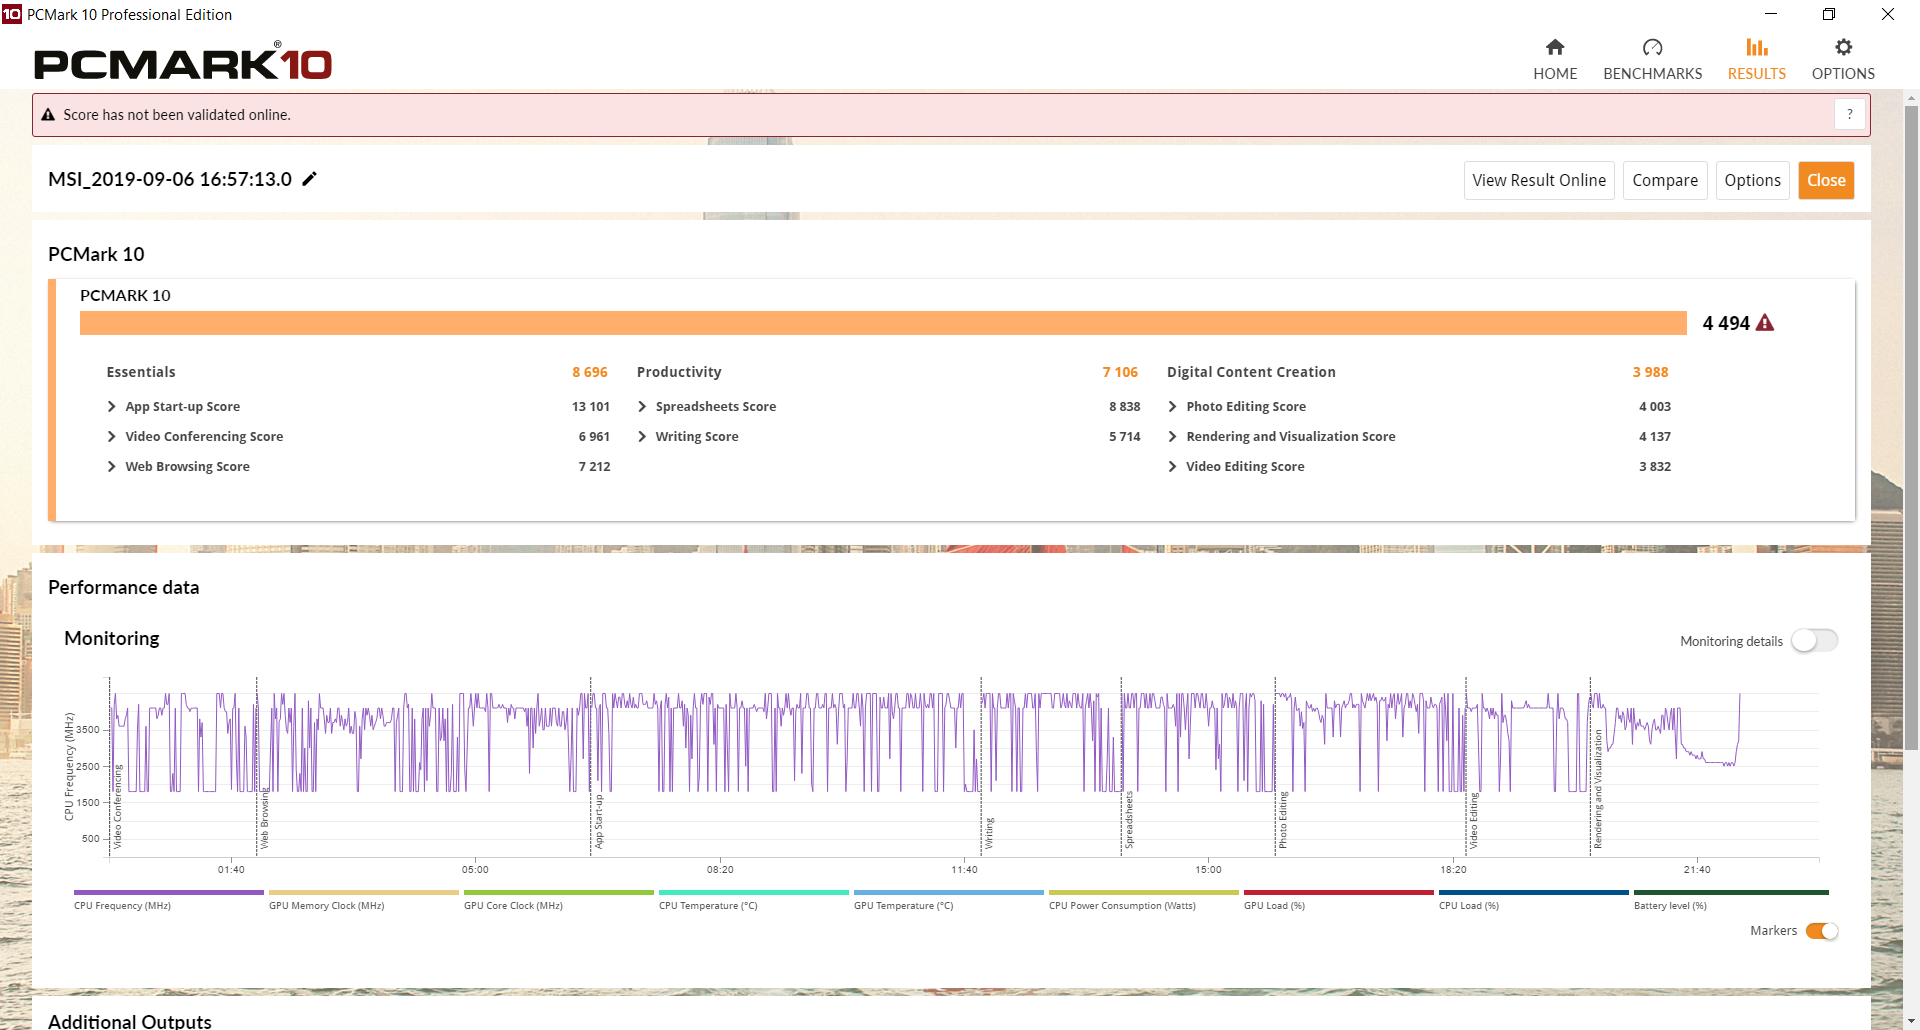Click the Results bar chart icon
The width and height of the screenshot is (1920, 1030).
[x=1757, y=47]
